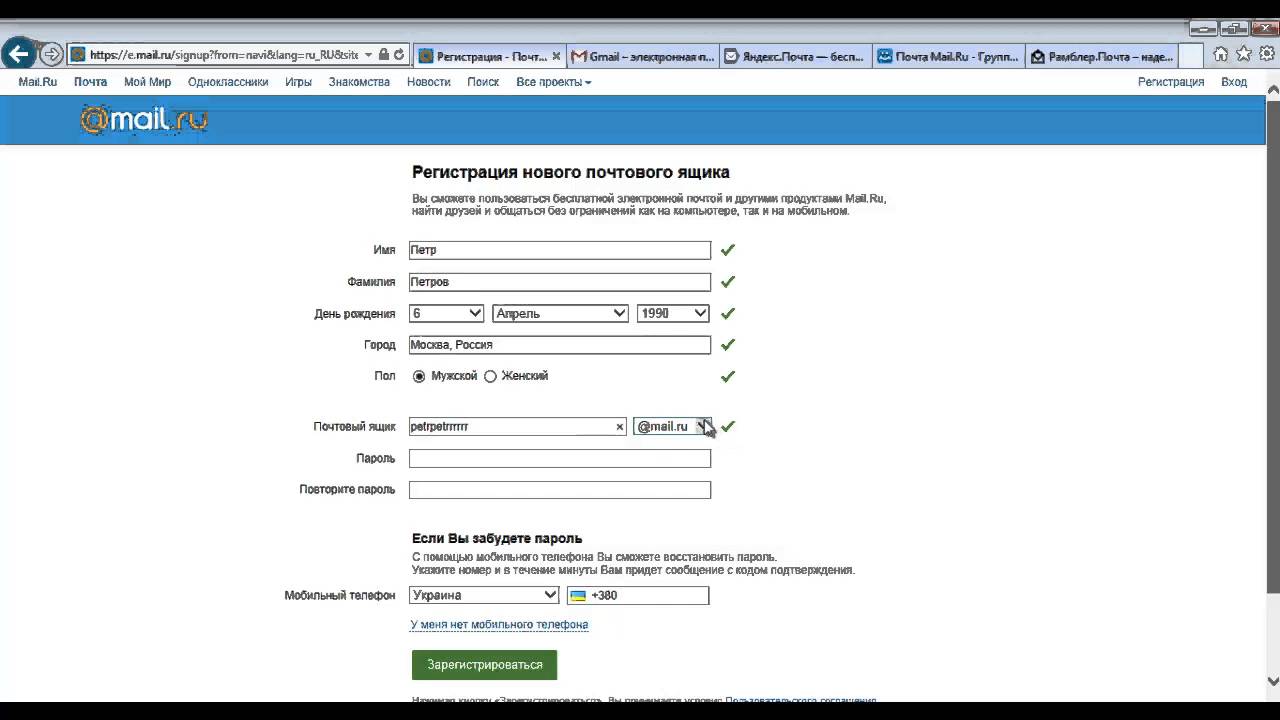Click the scrollbar down arrow
1280x720 pixels.
tap(1273, 682)
